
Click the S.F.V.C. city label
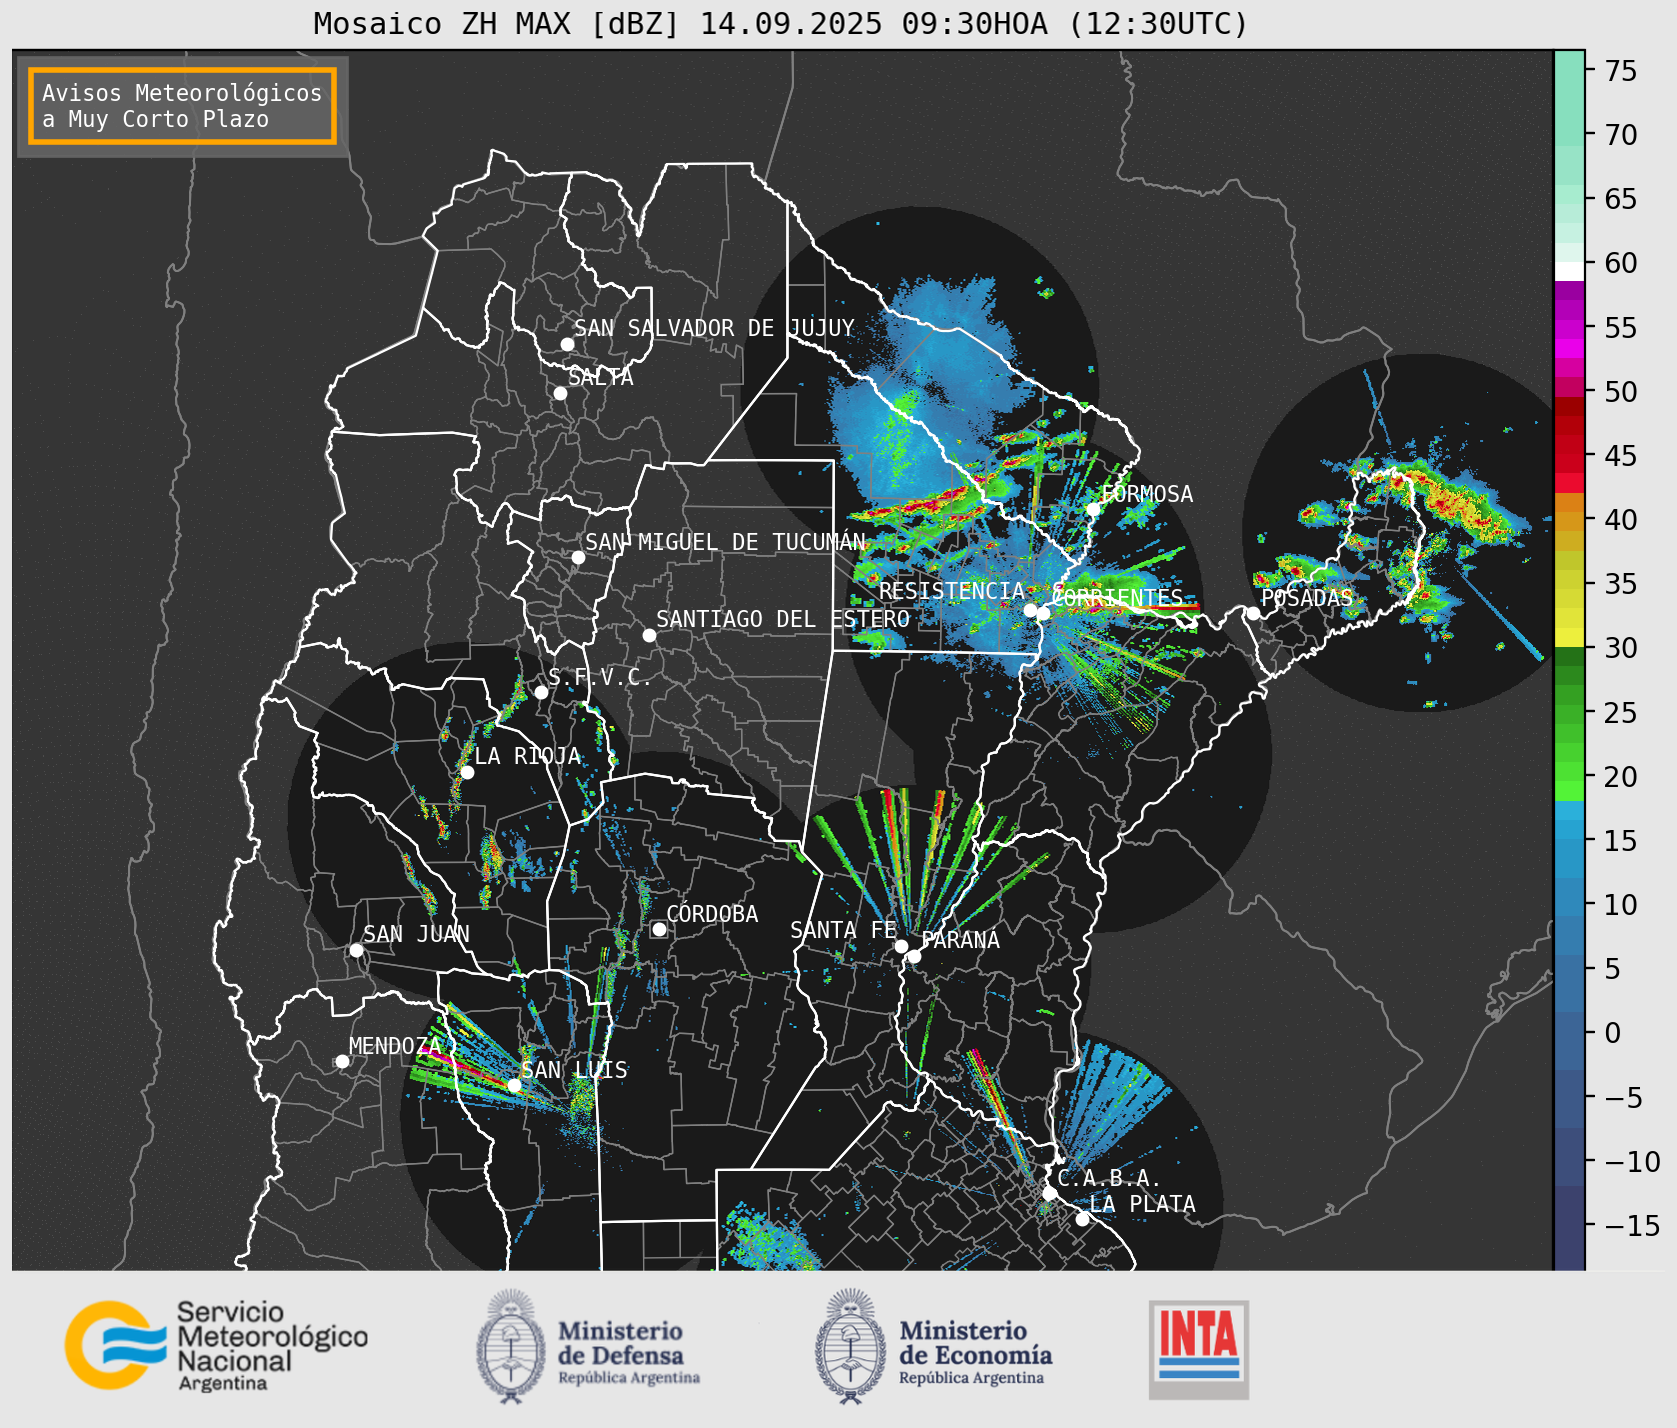pos(599,677)
